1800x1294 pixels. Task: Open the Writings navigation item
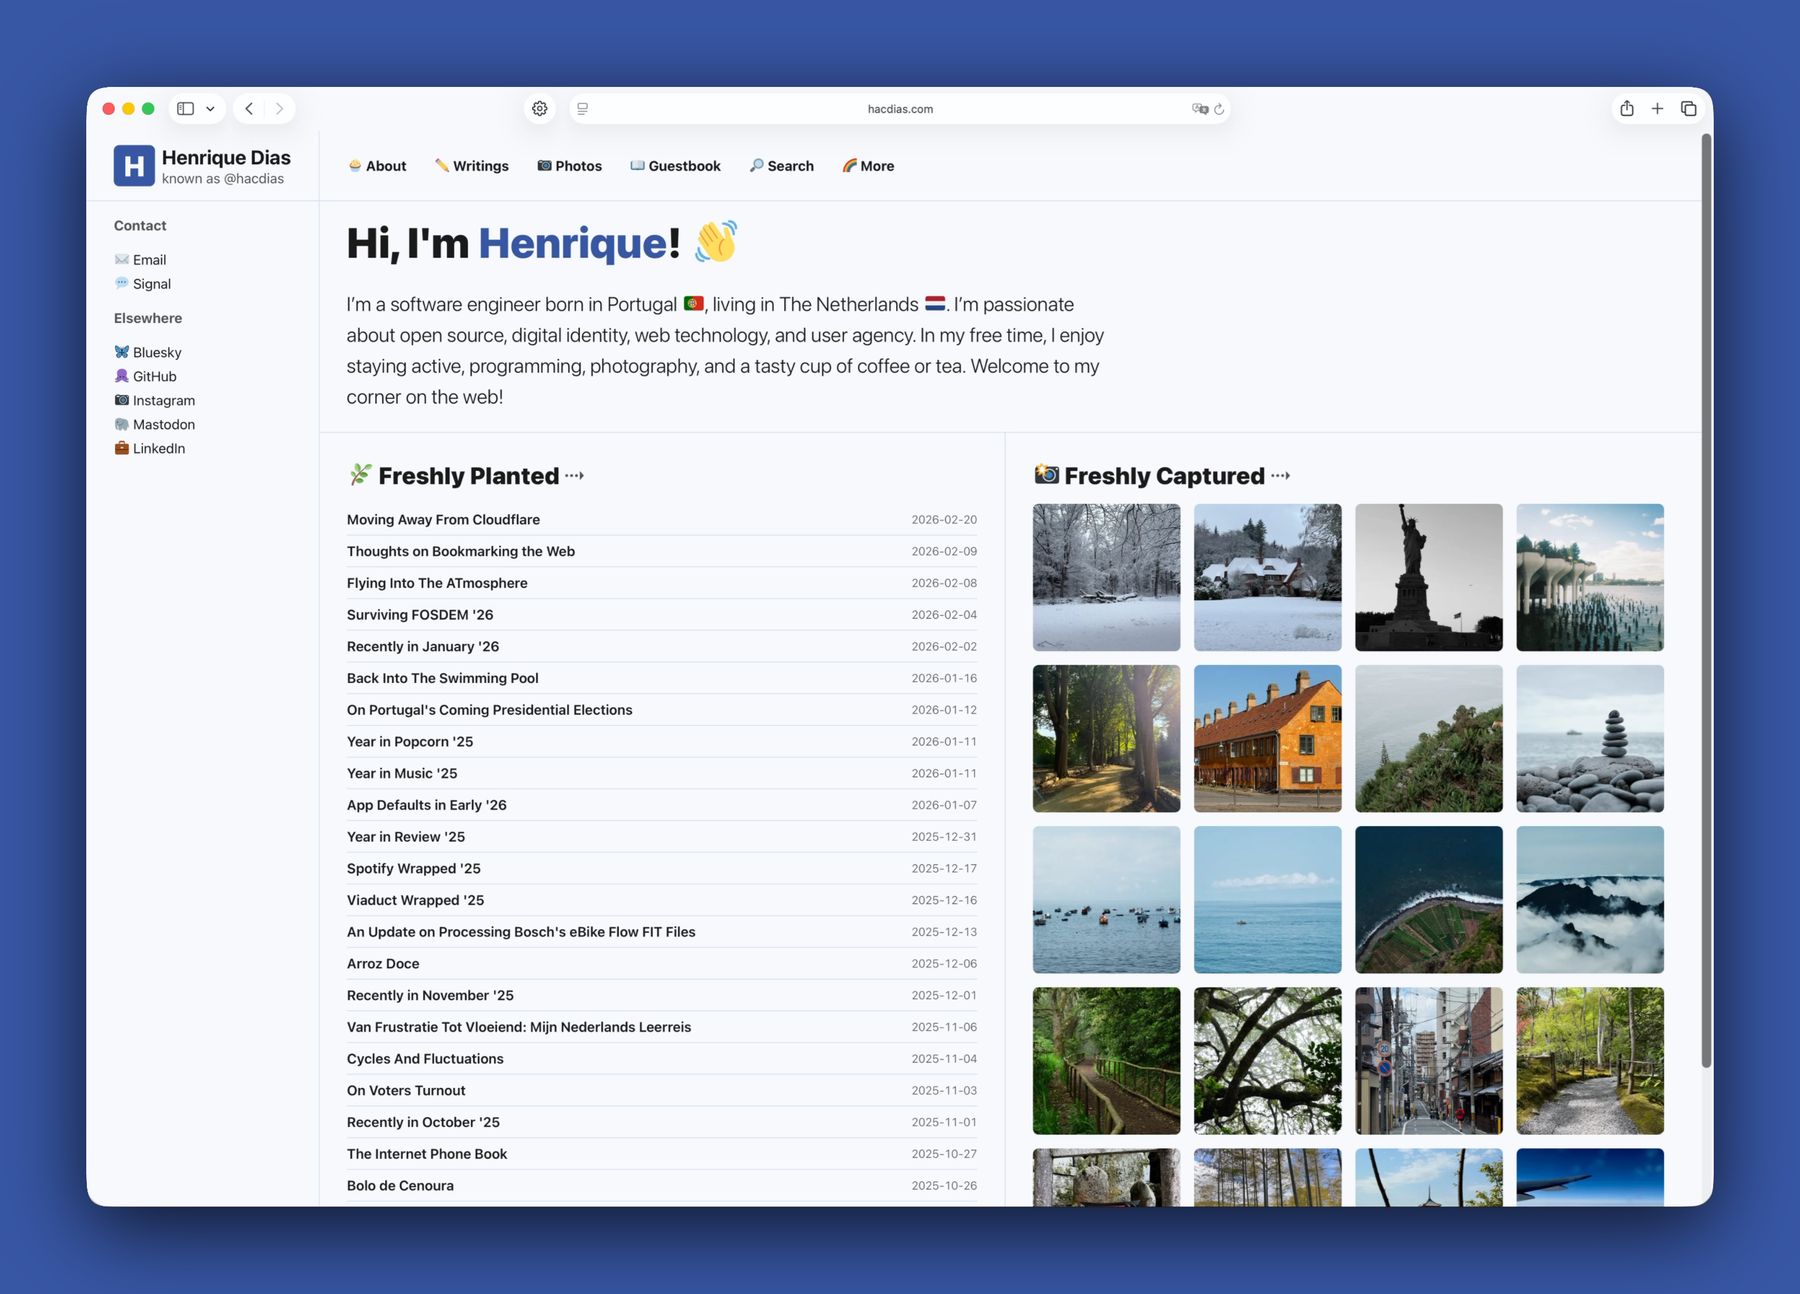(472, 166)
